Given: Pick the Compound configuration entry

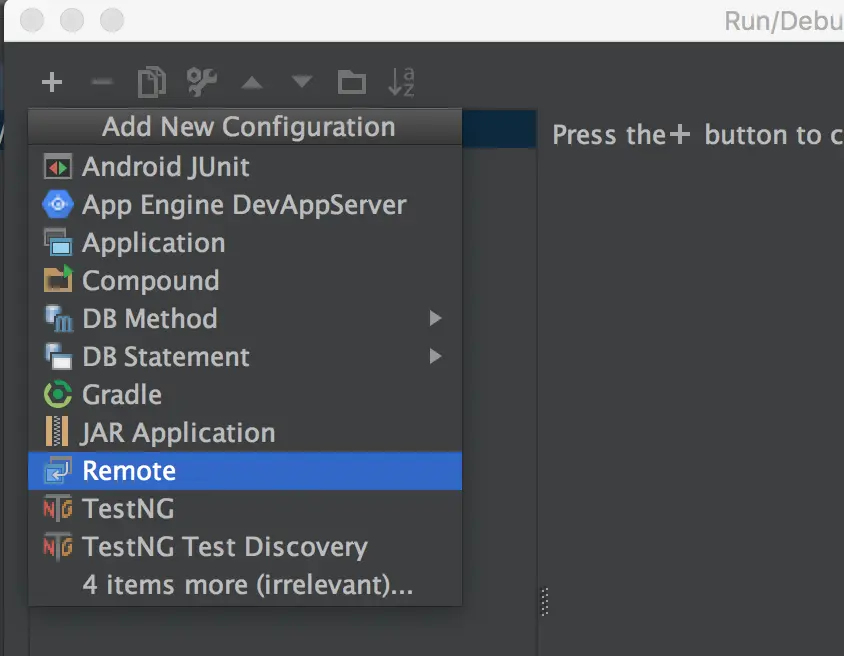Looking at the screenshot, I should (245, 281).
